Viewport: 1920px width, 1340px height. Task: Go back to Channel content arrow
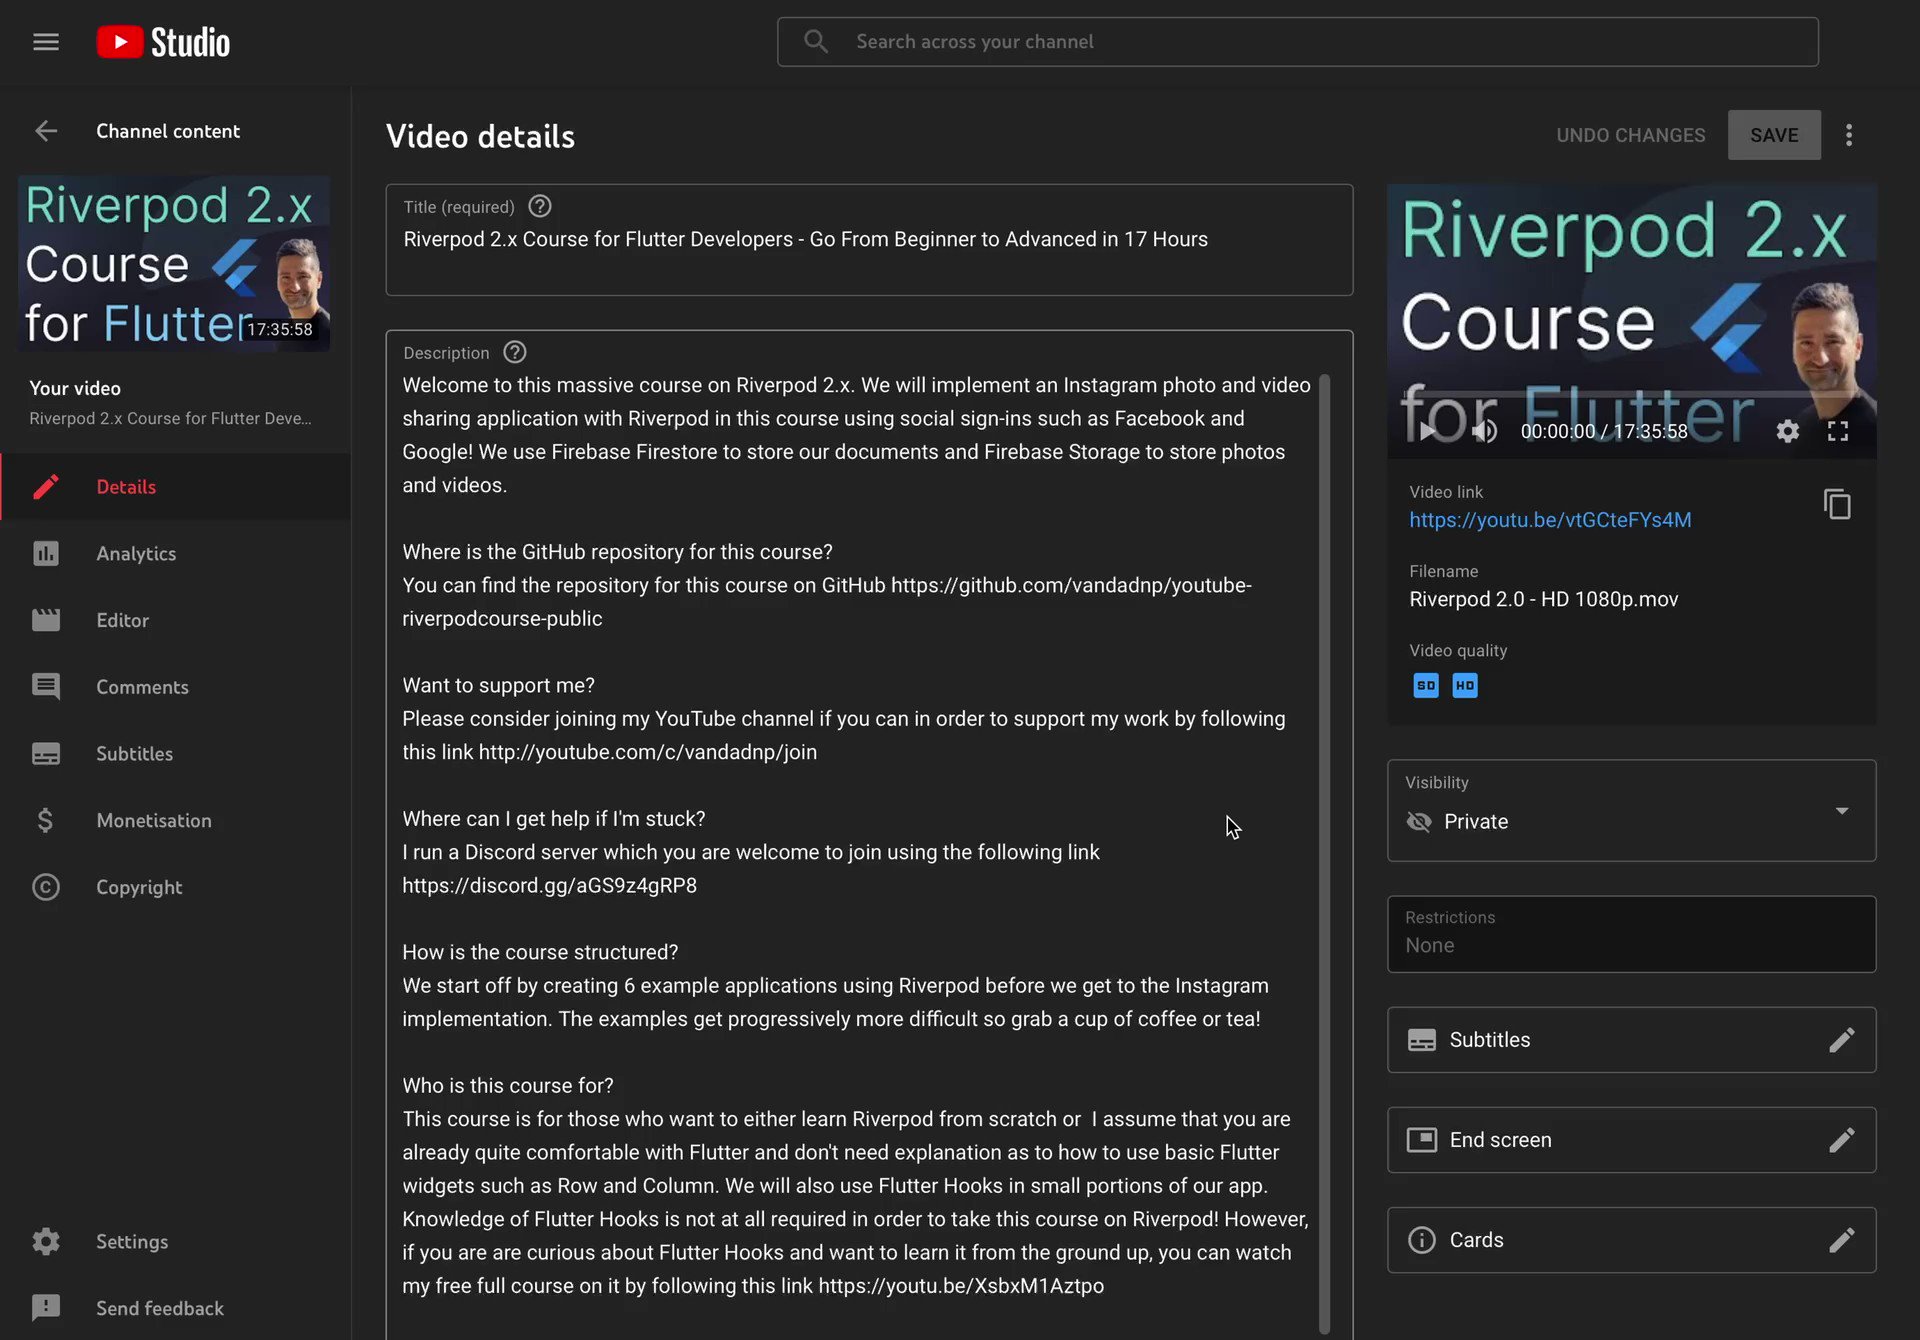point(46,131)
